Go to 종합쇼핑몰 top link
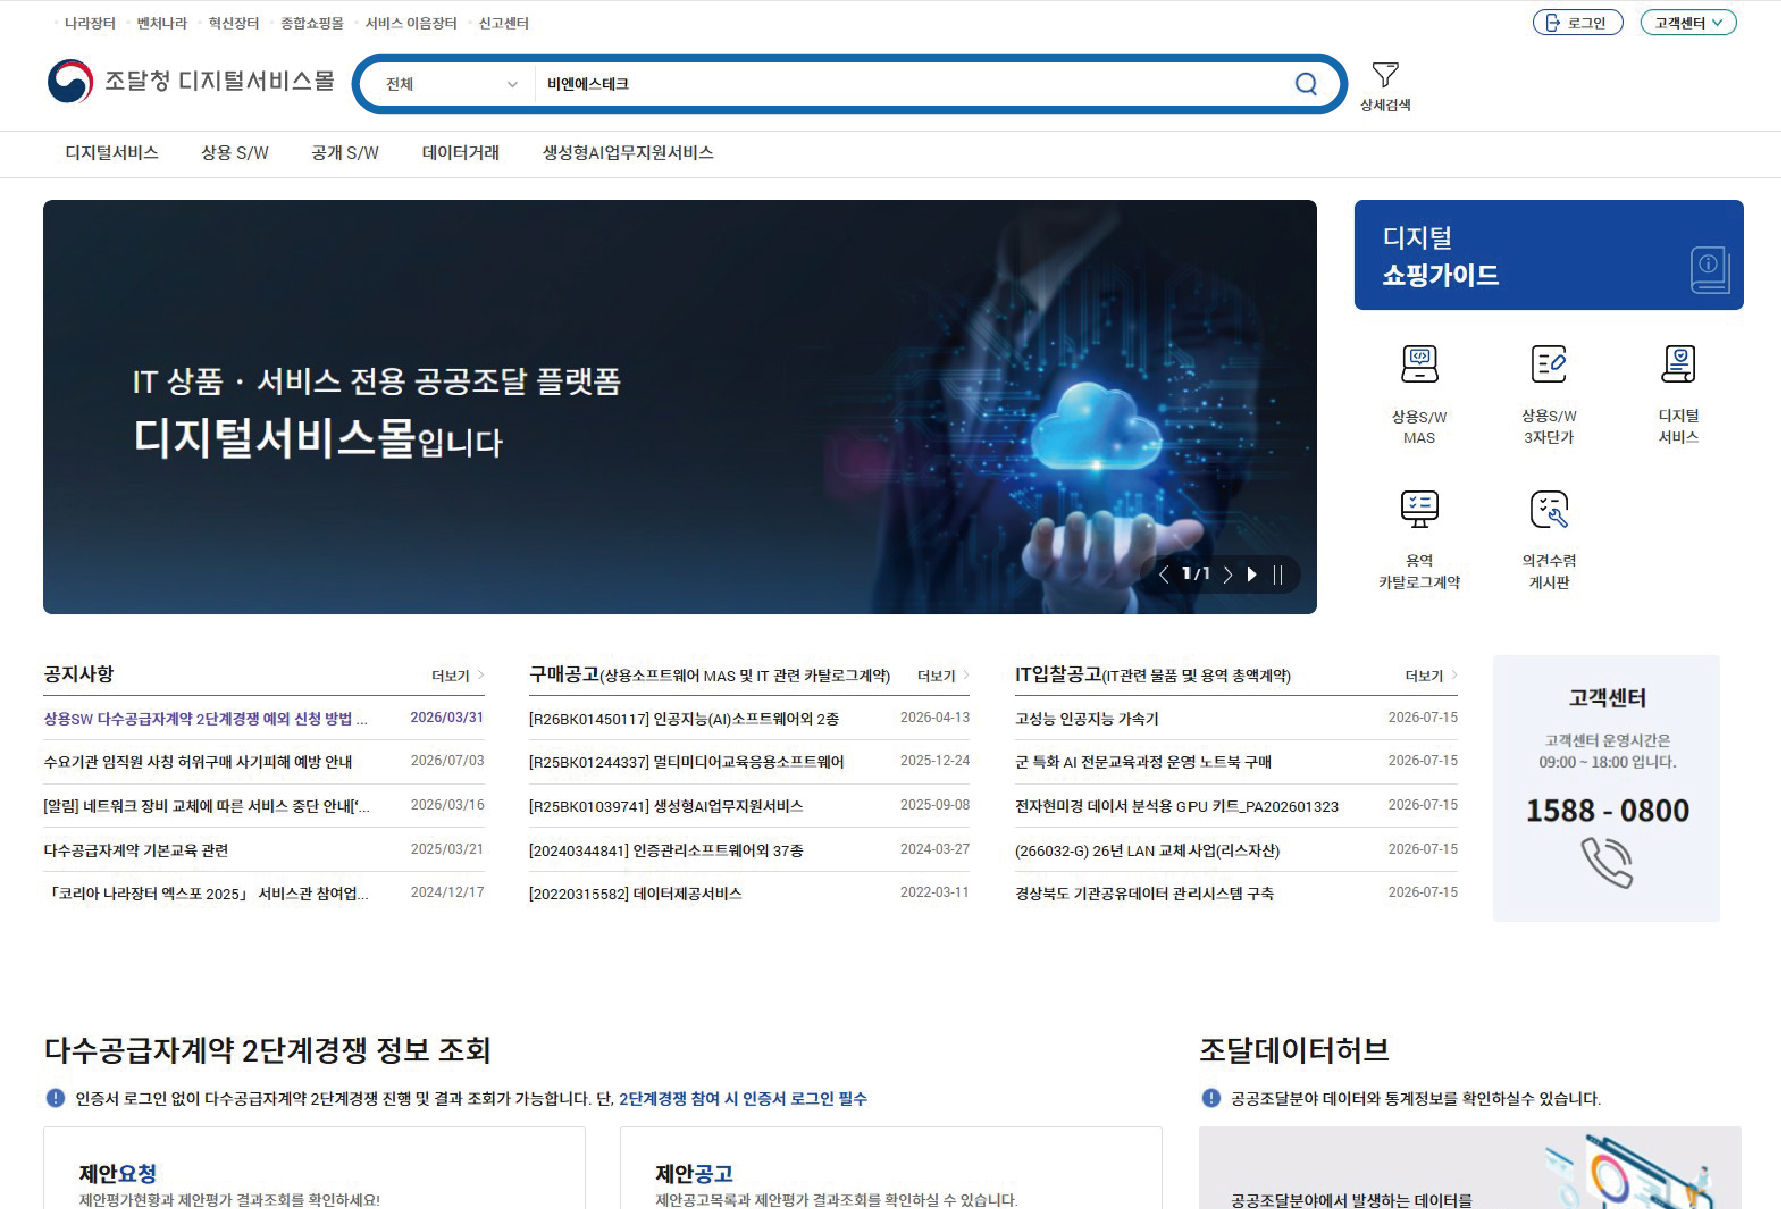This screenshot has width=1781, height=1209. tap(312, 23)
